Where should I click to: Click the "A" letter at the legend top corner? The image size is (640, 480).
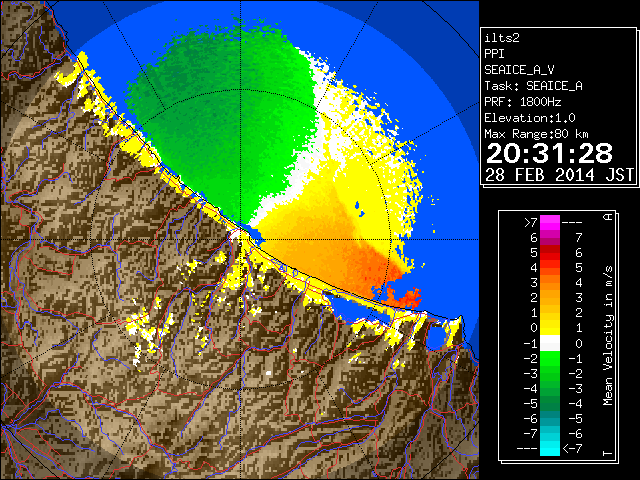(x=608, y=217)
